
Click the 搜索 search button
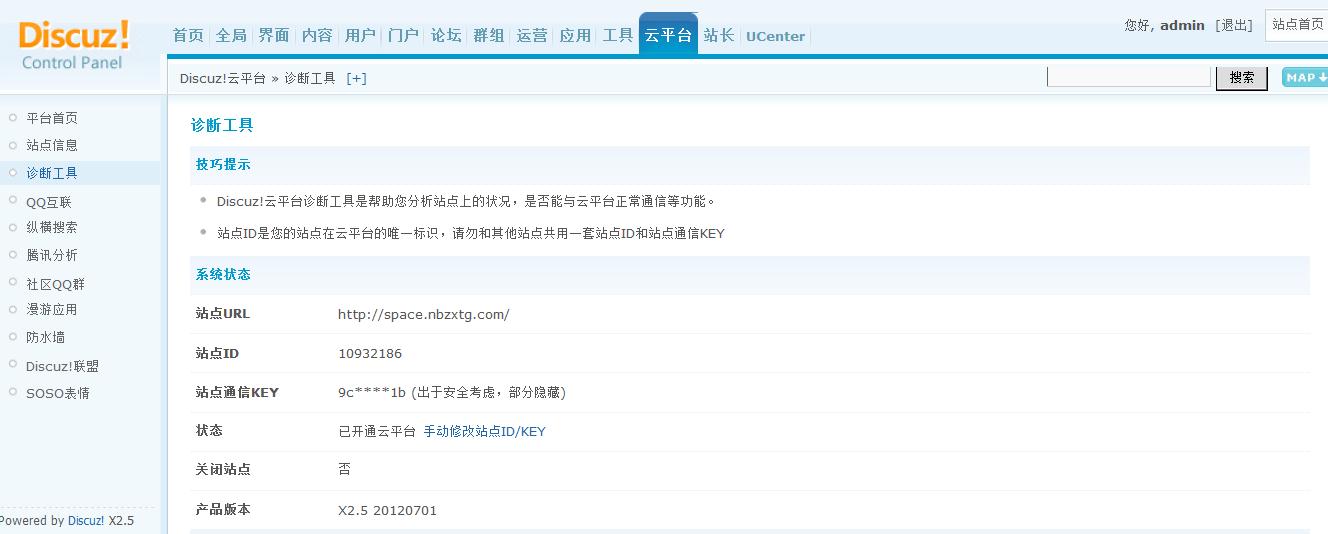1242,77
